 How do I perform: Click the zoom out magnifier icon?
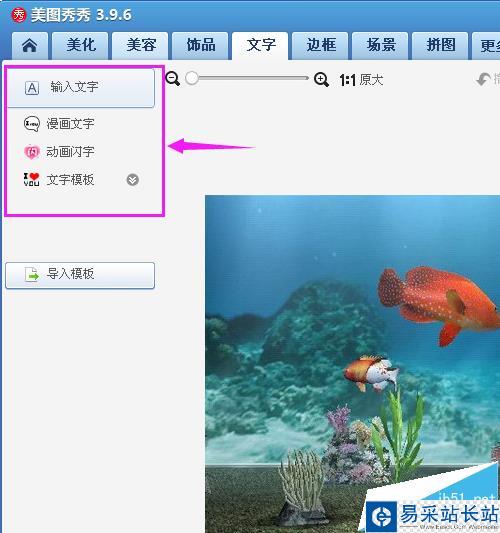click(x=173, y=79)
